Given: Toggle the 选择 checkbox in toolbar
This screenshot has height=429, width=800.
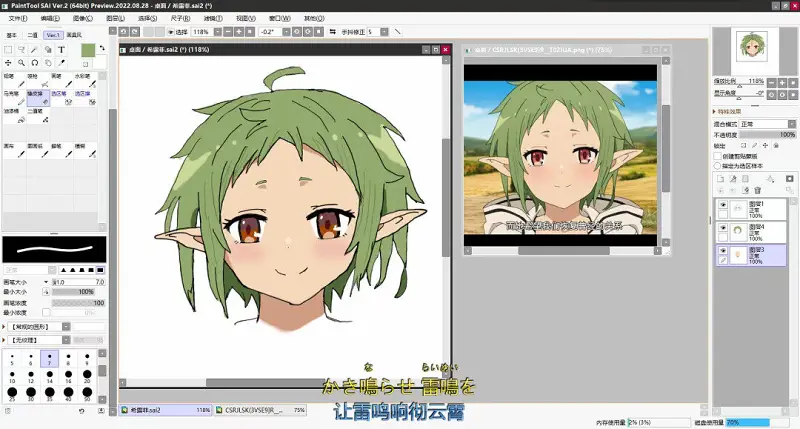Looking at the screenshot, I should point(171,32).
